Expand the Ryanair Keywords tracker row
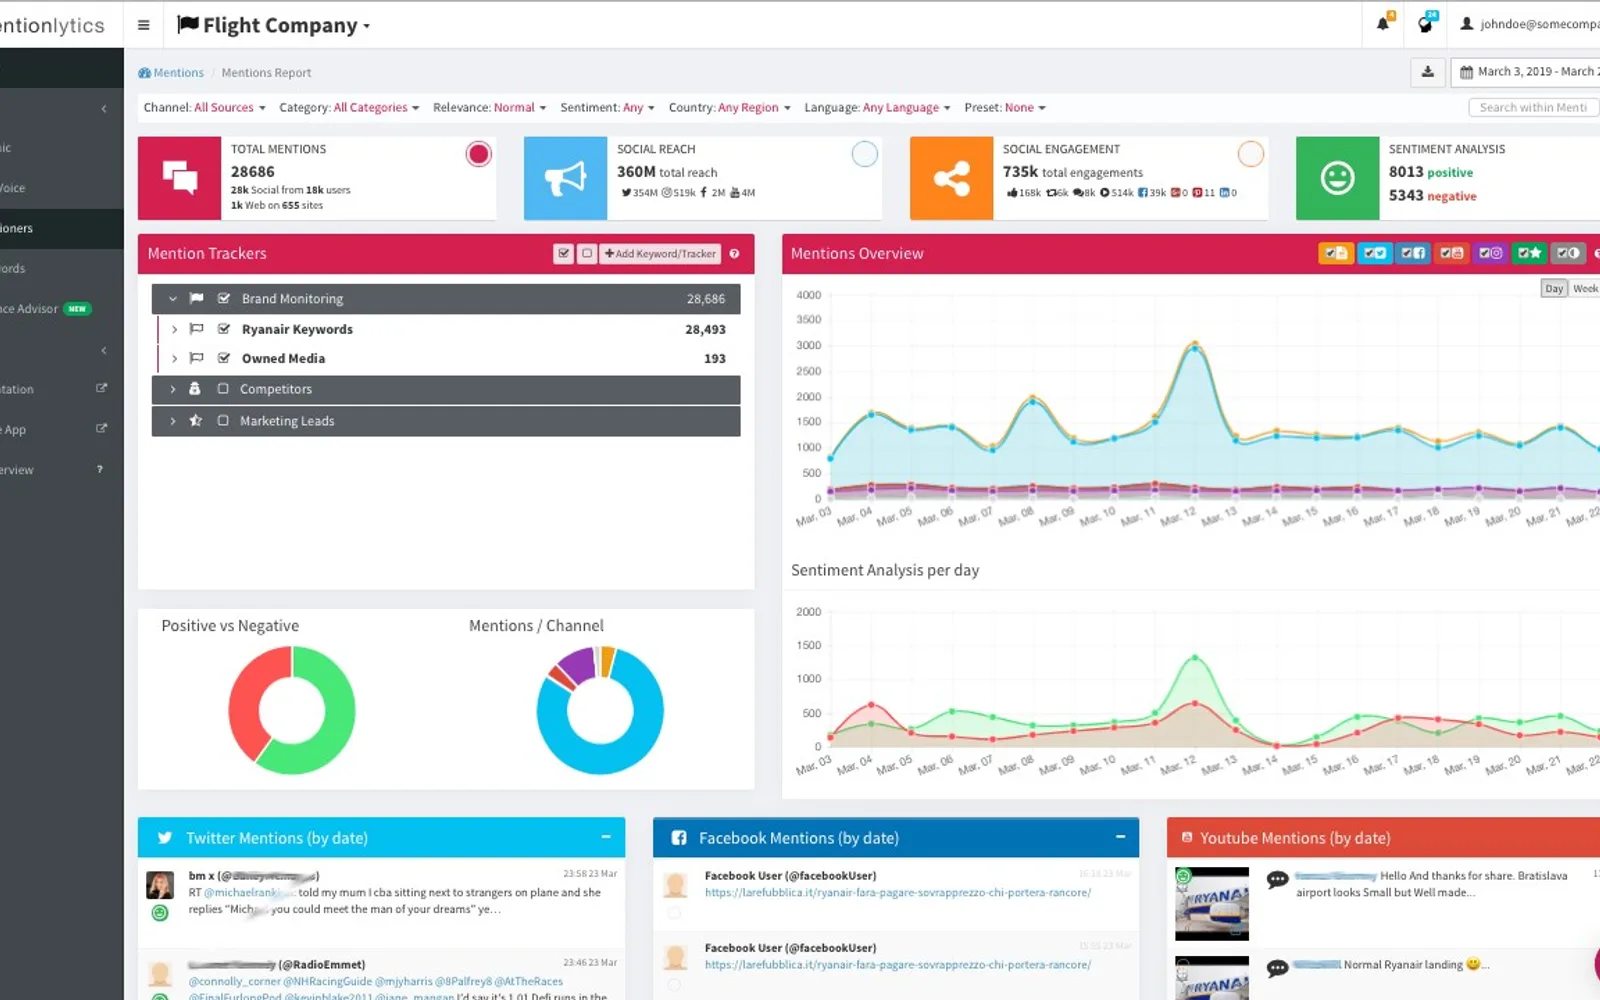This screenshot has height=1000, width=1600. (x=174, y=329)
